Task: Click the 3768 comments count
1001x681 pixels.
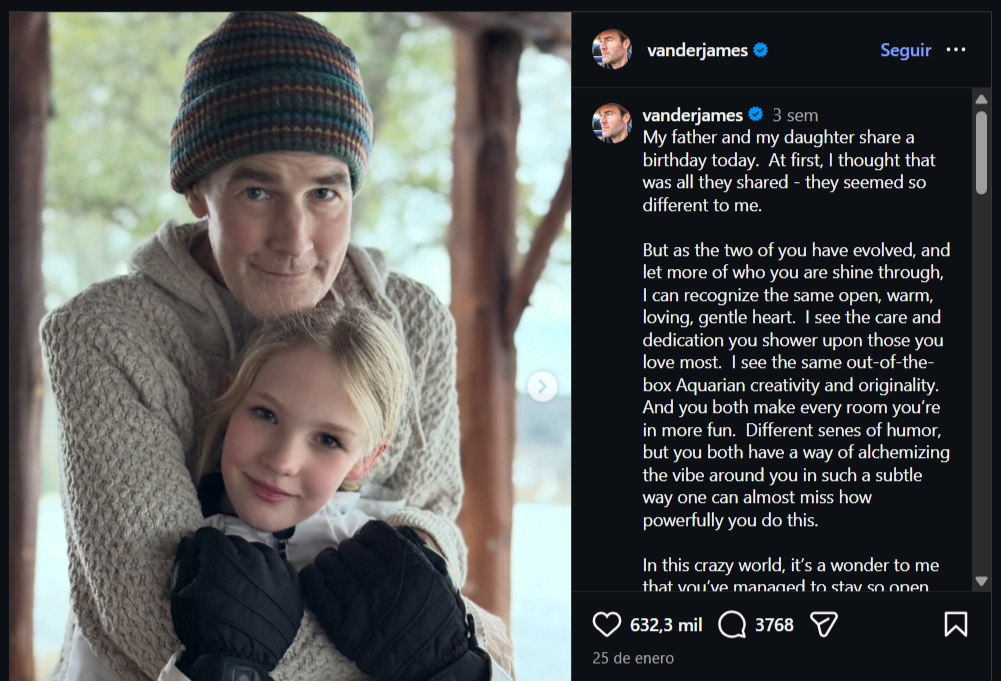Action: (x=774, y=625)
